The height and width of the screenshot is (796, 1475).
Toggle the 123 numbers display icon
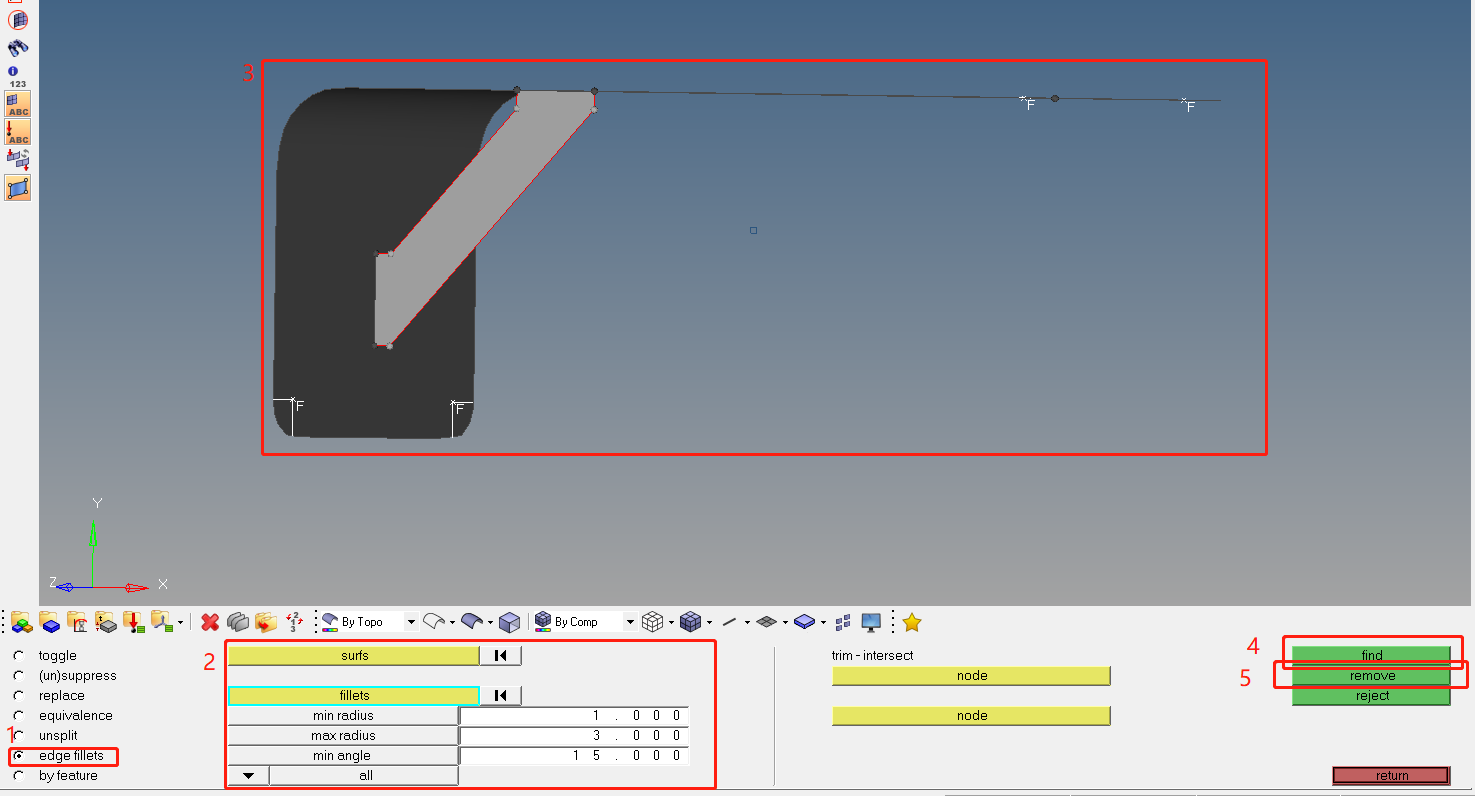point(17,77)
